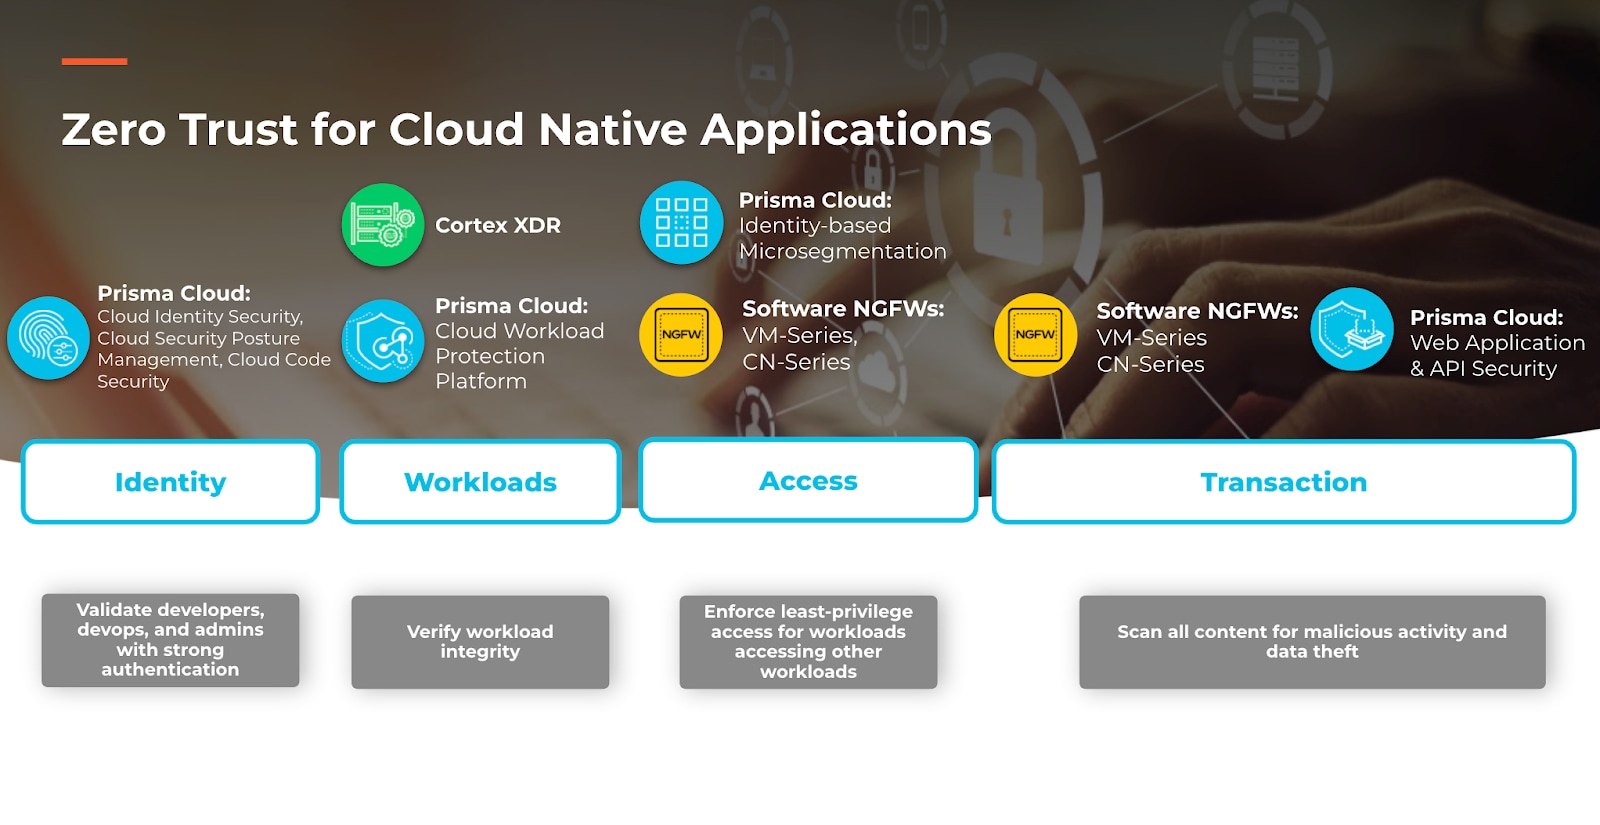Select the Workloads box
This screenshot has height=825, width=1600.
point(480,482)
